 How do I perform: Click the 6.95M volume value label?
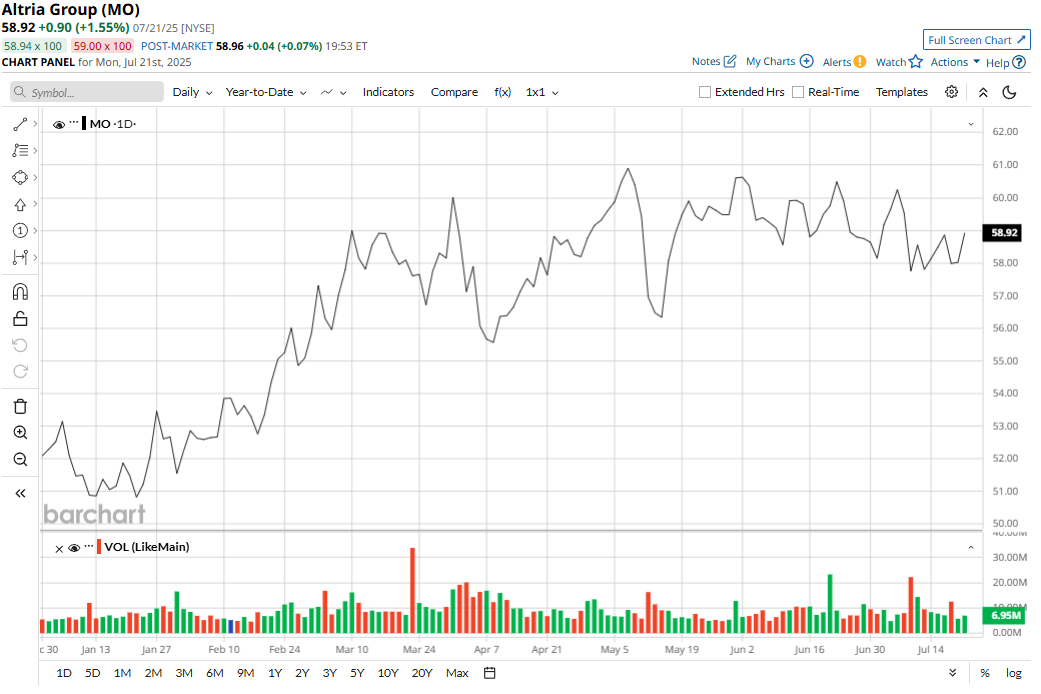click(1004, 616)
